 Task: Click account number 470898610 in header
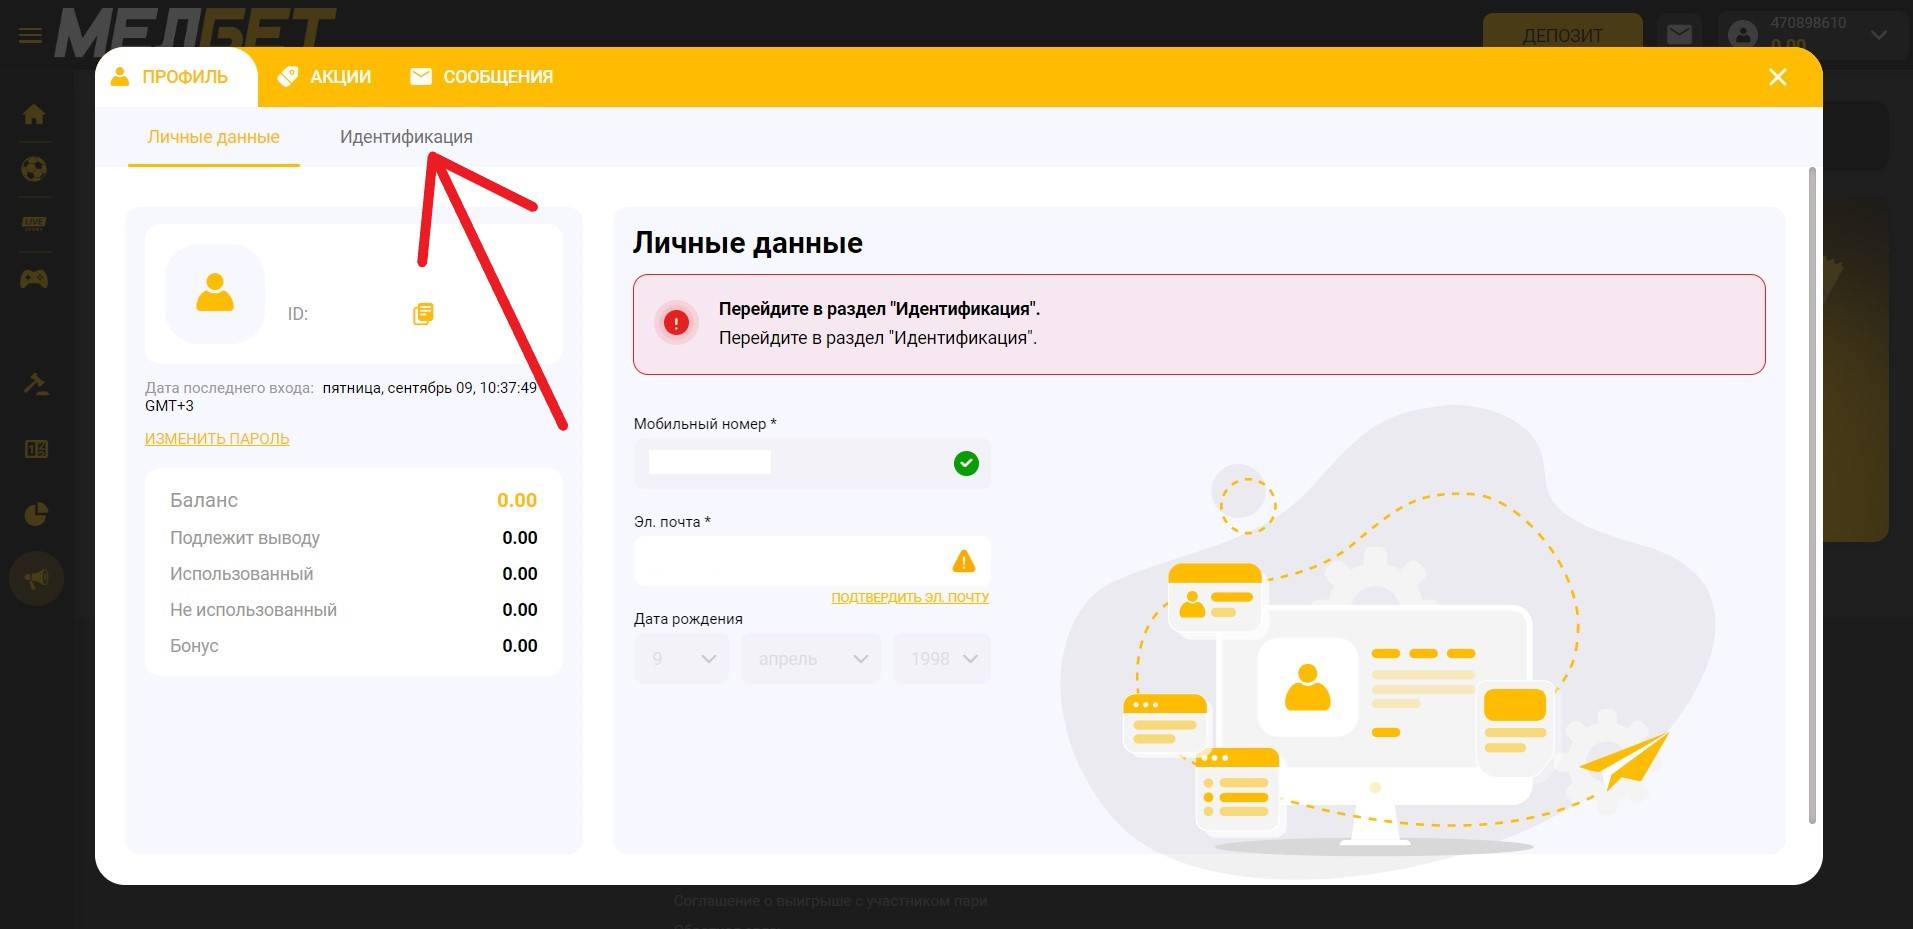[x=1808, y=23]
